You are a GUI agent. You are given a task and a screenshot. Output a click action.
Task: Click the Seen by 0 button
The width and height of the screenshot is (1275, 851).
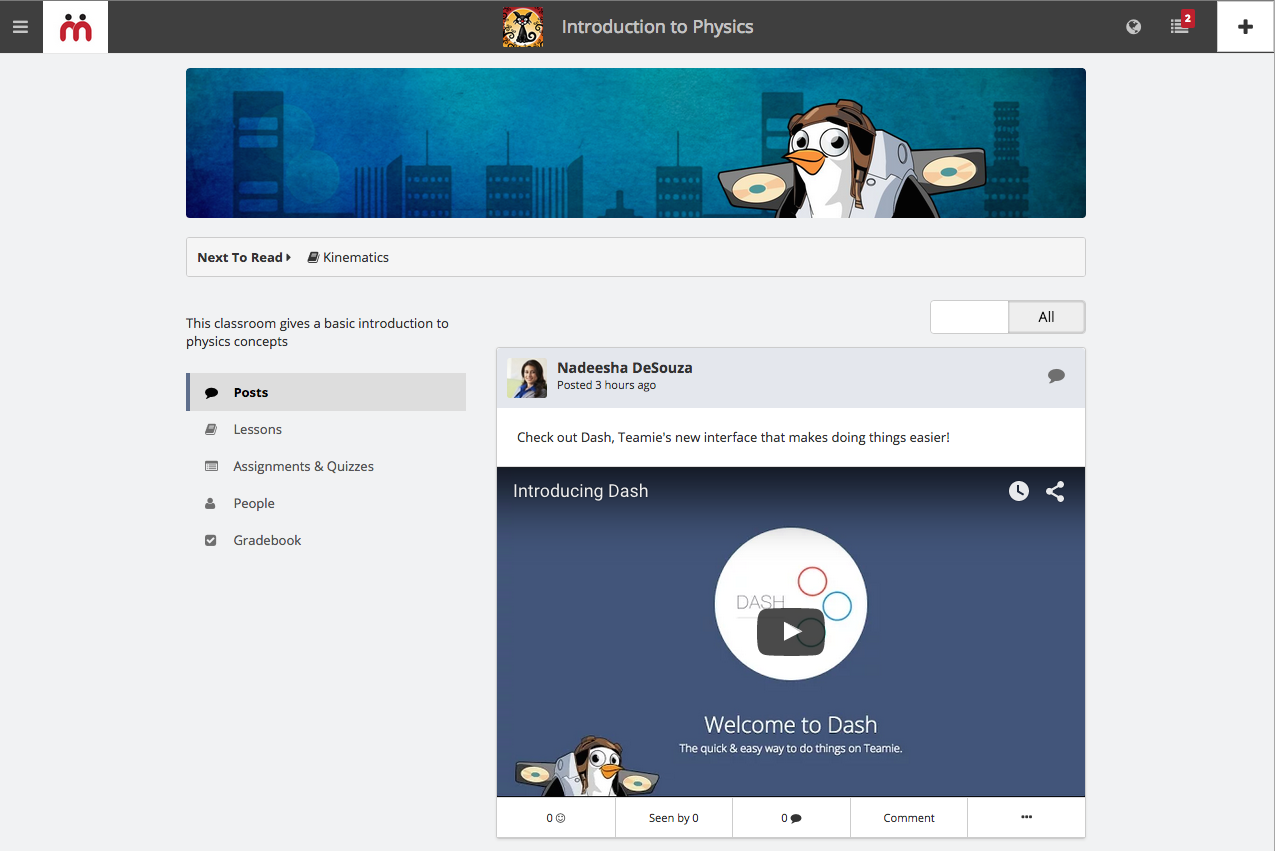(x=674, y=818)
